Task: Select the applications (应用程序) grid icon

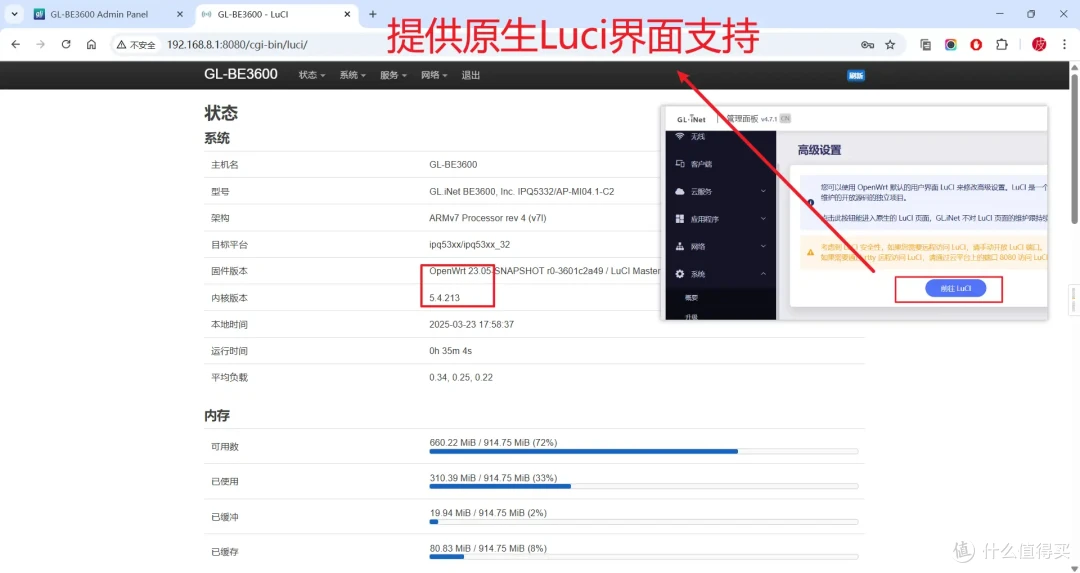Action: (680, 219)
